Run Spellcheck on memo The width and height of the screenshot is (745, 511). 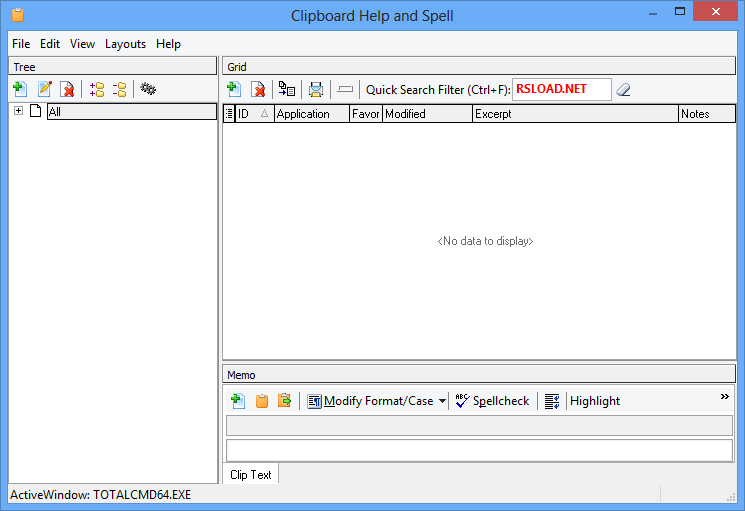pos(492,401)
